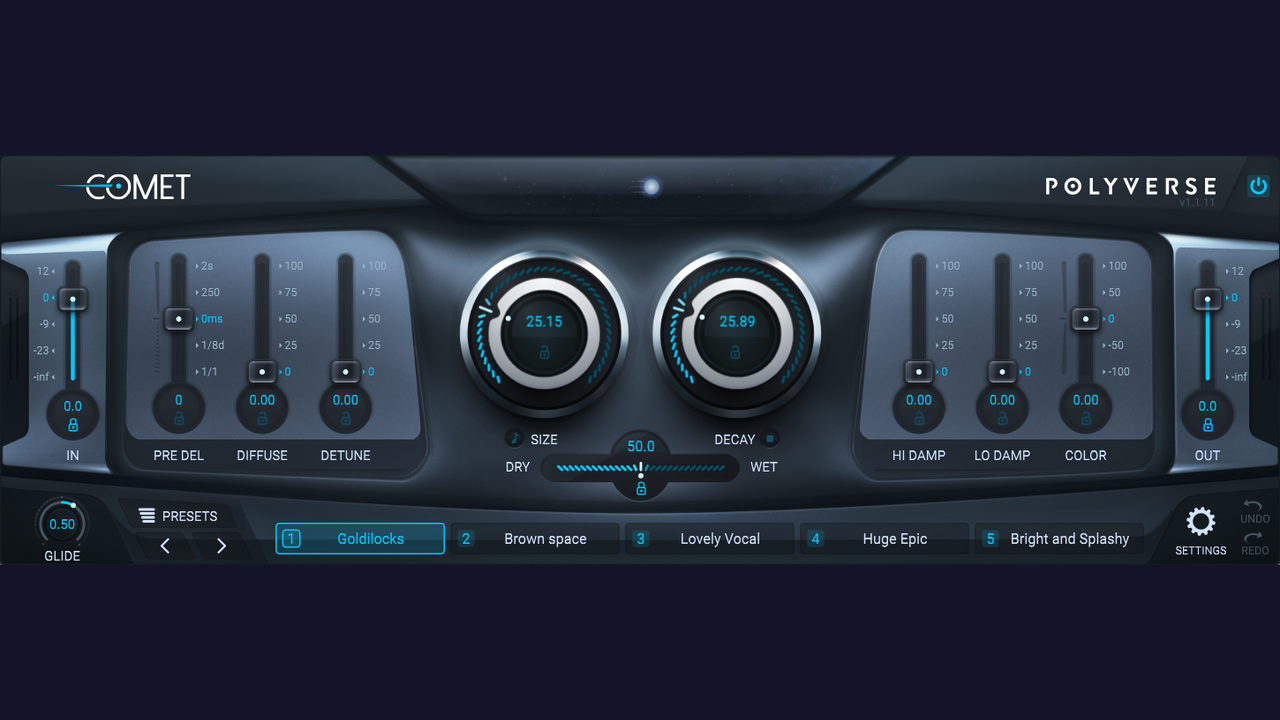Lock the PRE DEL parameter
Image resolution: width=1280 pixels, height=720 pixels.
pos(179,419)
